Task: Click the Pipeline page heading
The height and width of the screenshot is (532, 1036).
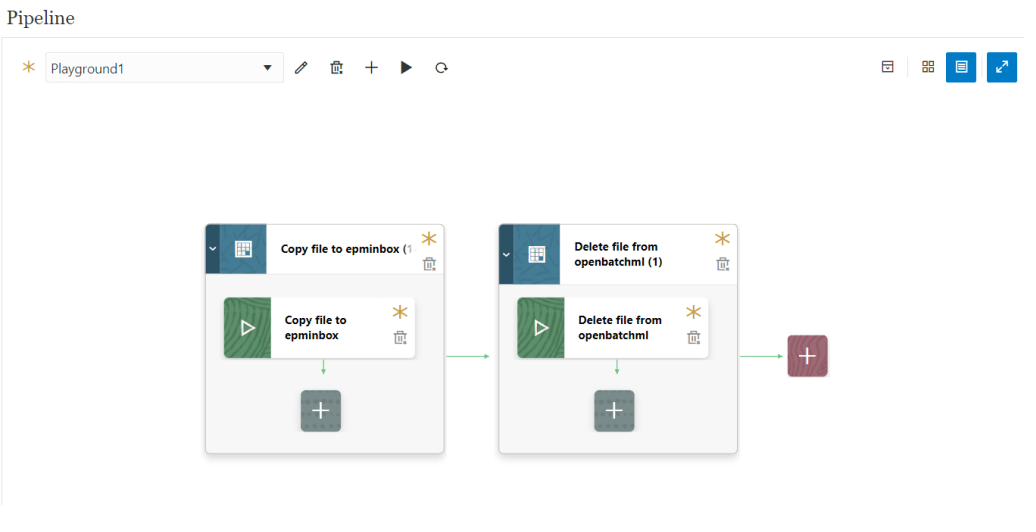Action: (40, 18)
